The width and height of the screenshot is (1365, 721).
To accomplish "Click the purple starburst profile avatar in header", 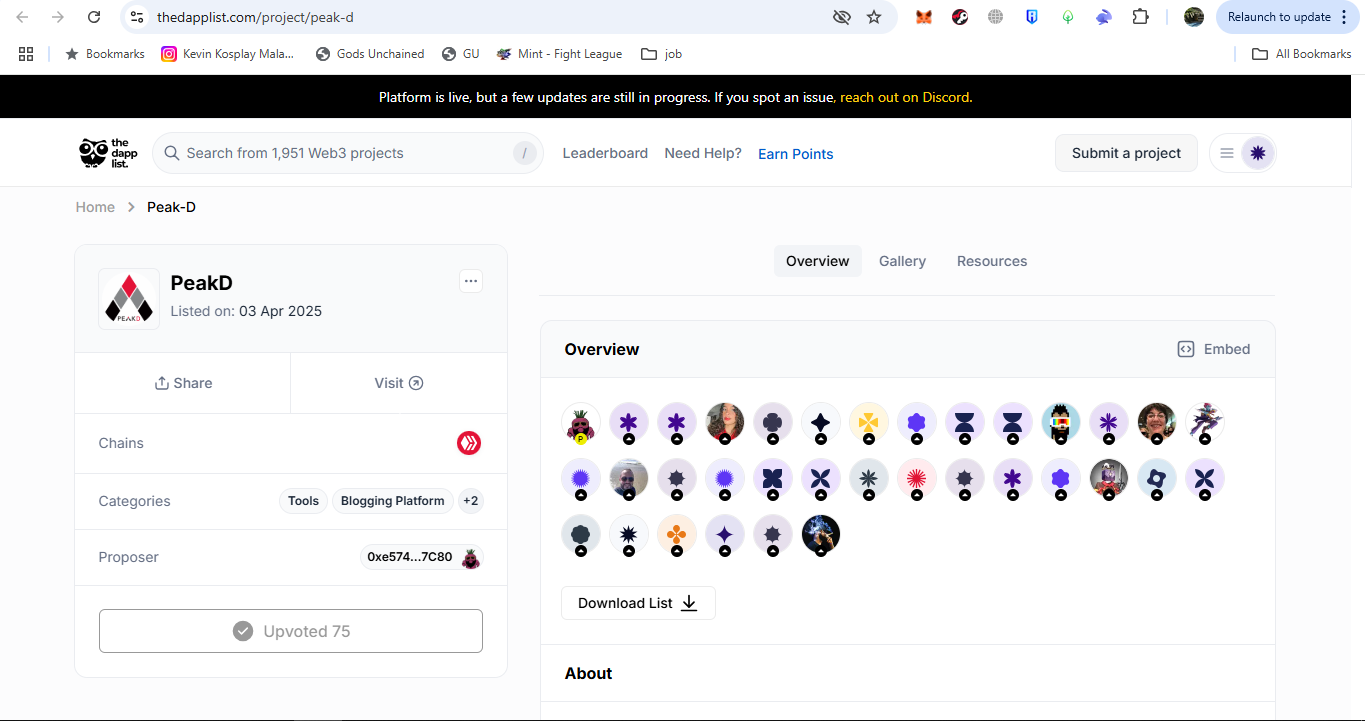I will click(1257, 153).
